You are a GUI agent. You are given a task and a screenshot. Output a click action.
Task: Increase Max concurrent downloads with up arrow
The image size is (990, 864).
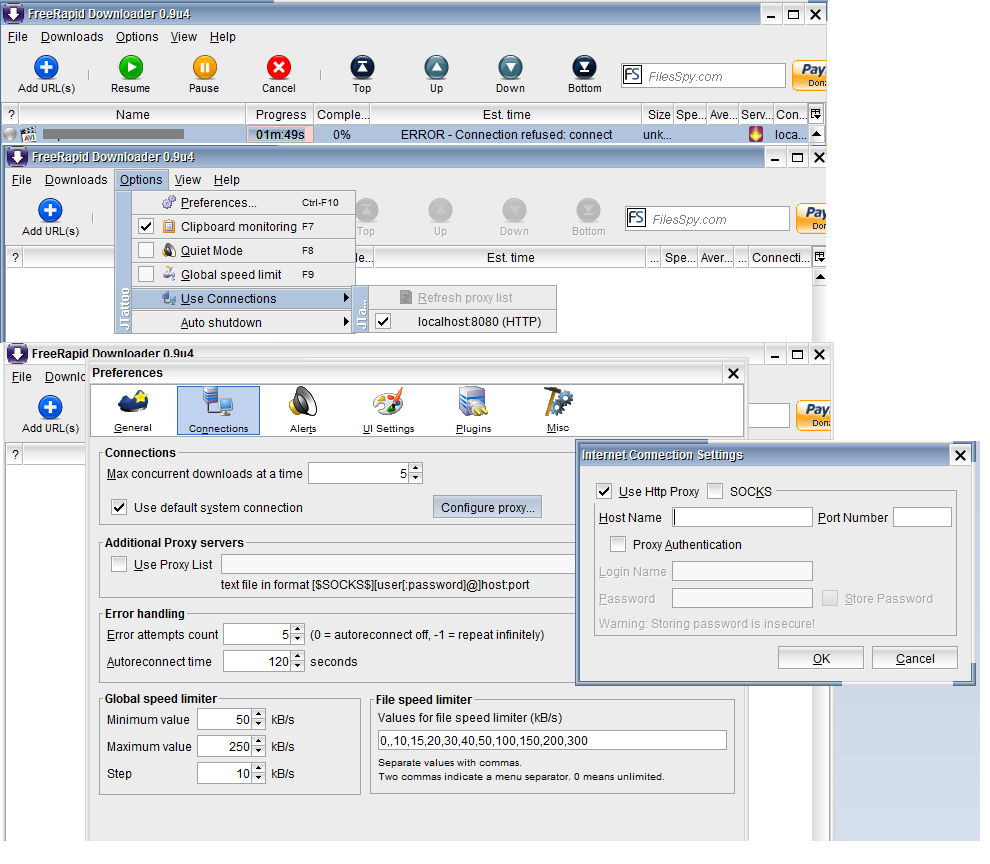pyautogui.click(x=416, y=468)
